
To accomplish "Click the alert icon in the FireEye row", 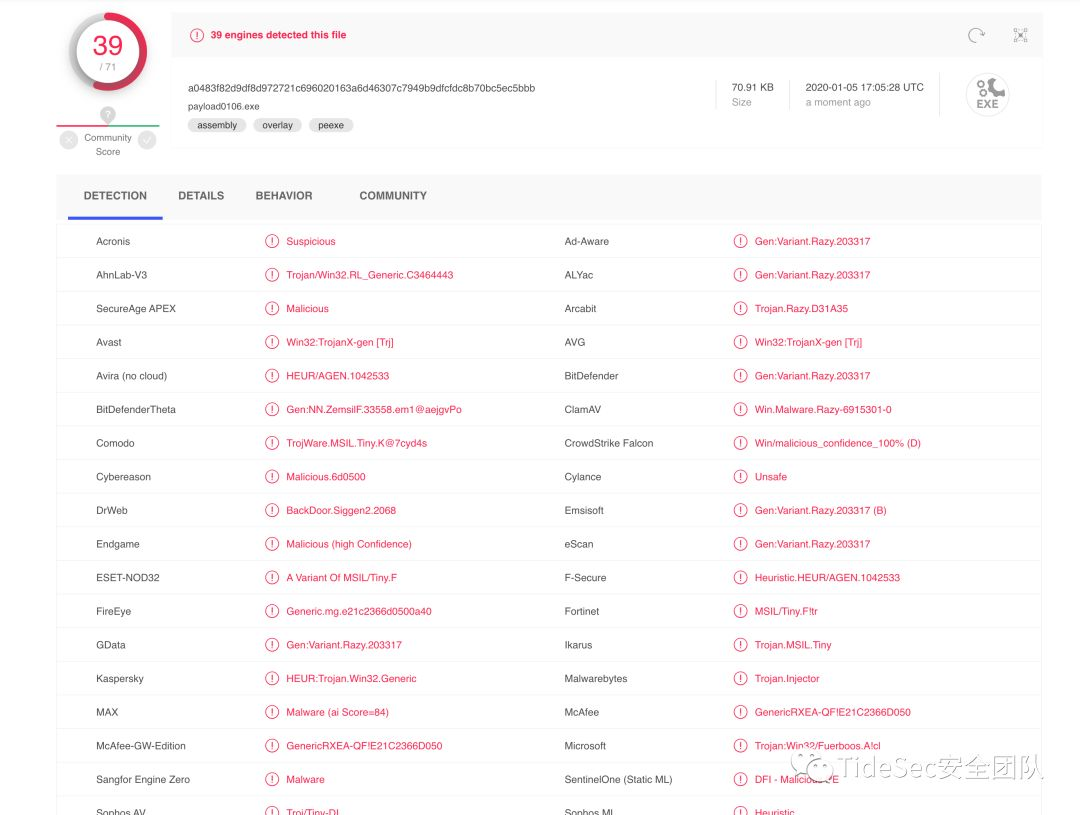I will 272,611.
